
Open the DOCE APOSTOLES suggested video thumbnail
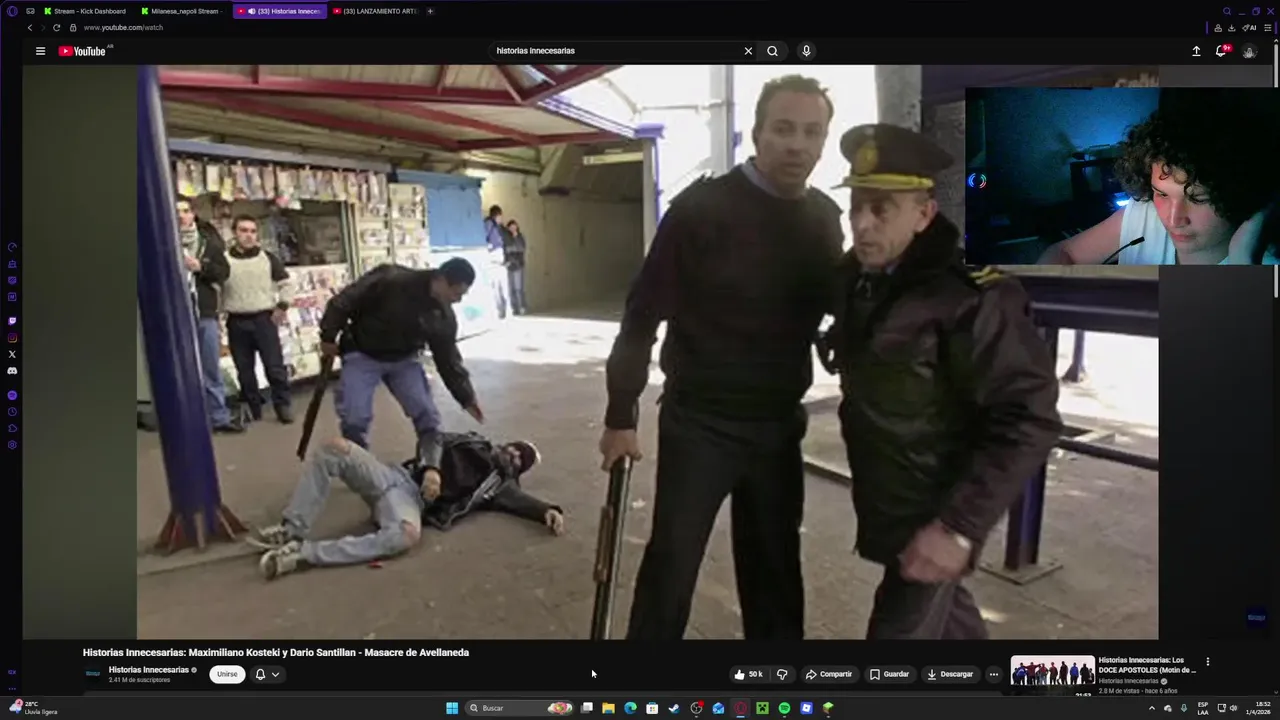coord(1052,675)
